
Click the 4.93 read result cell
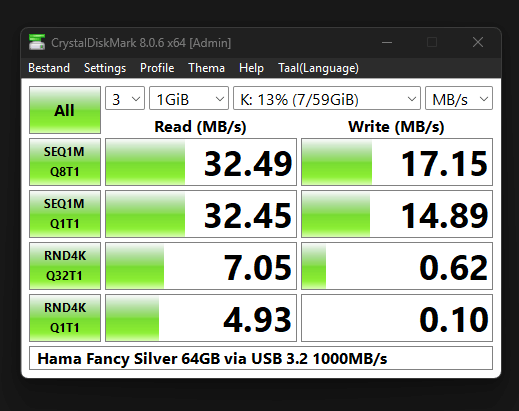201,318
